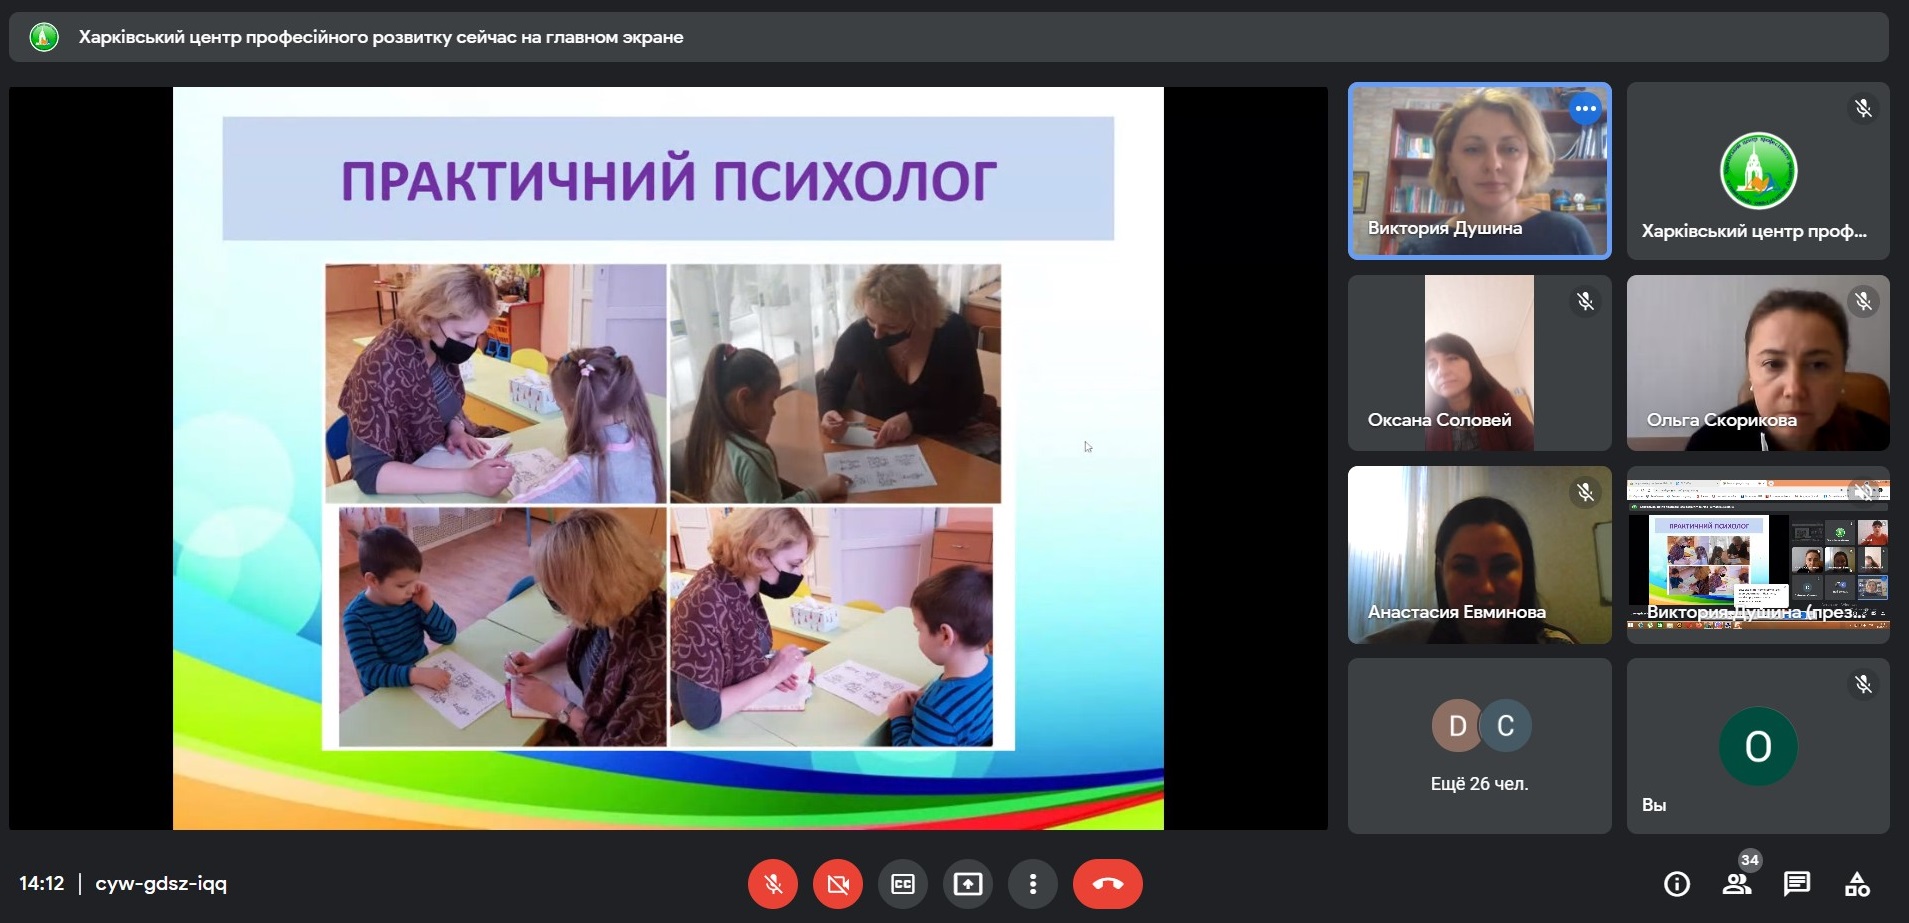Click the red leave call button

[x=1108, y=884]
